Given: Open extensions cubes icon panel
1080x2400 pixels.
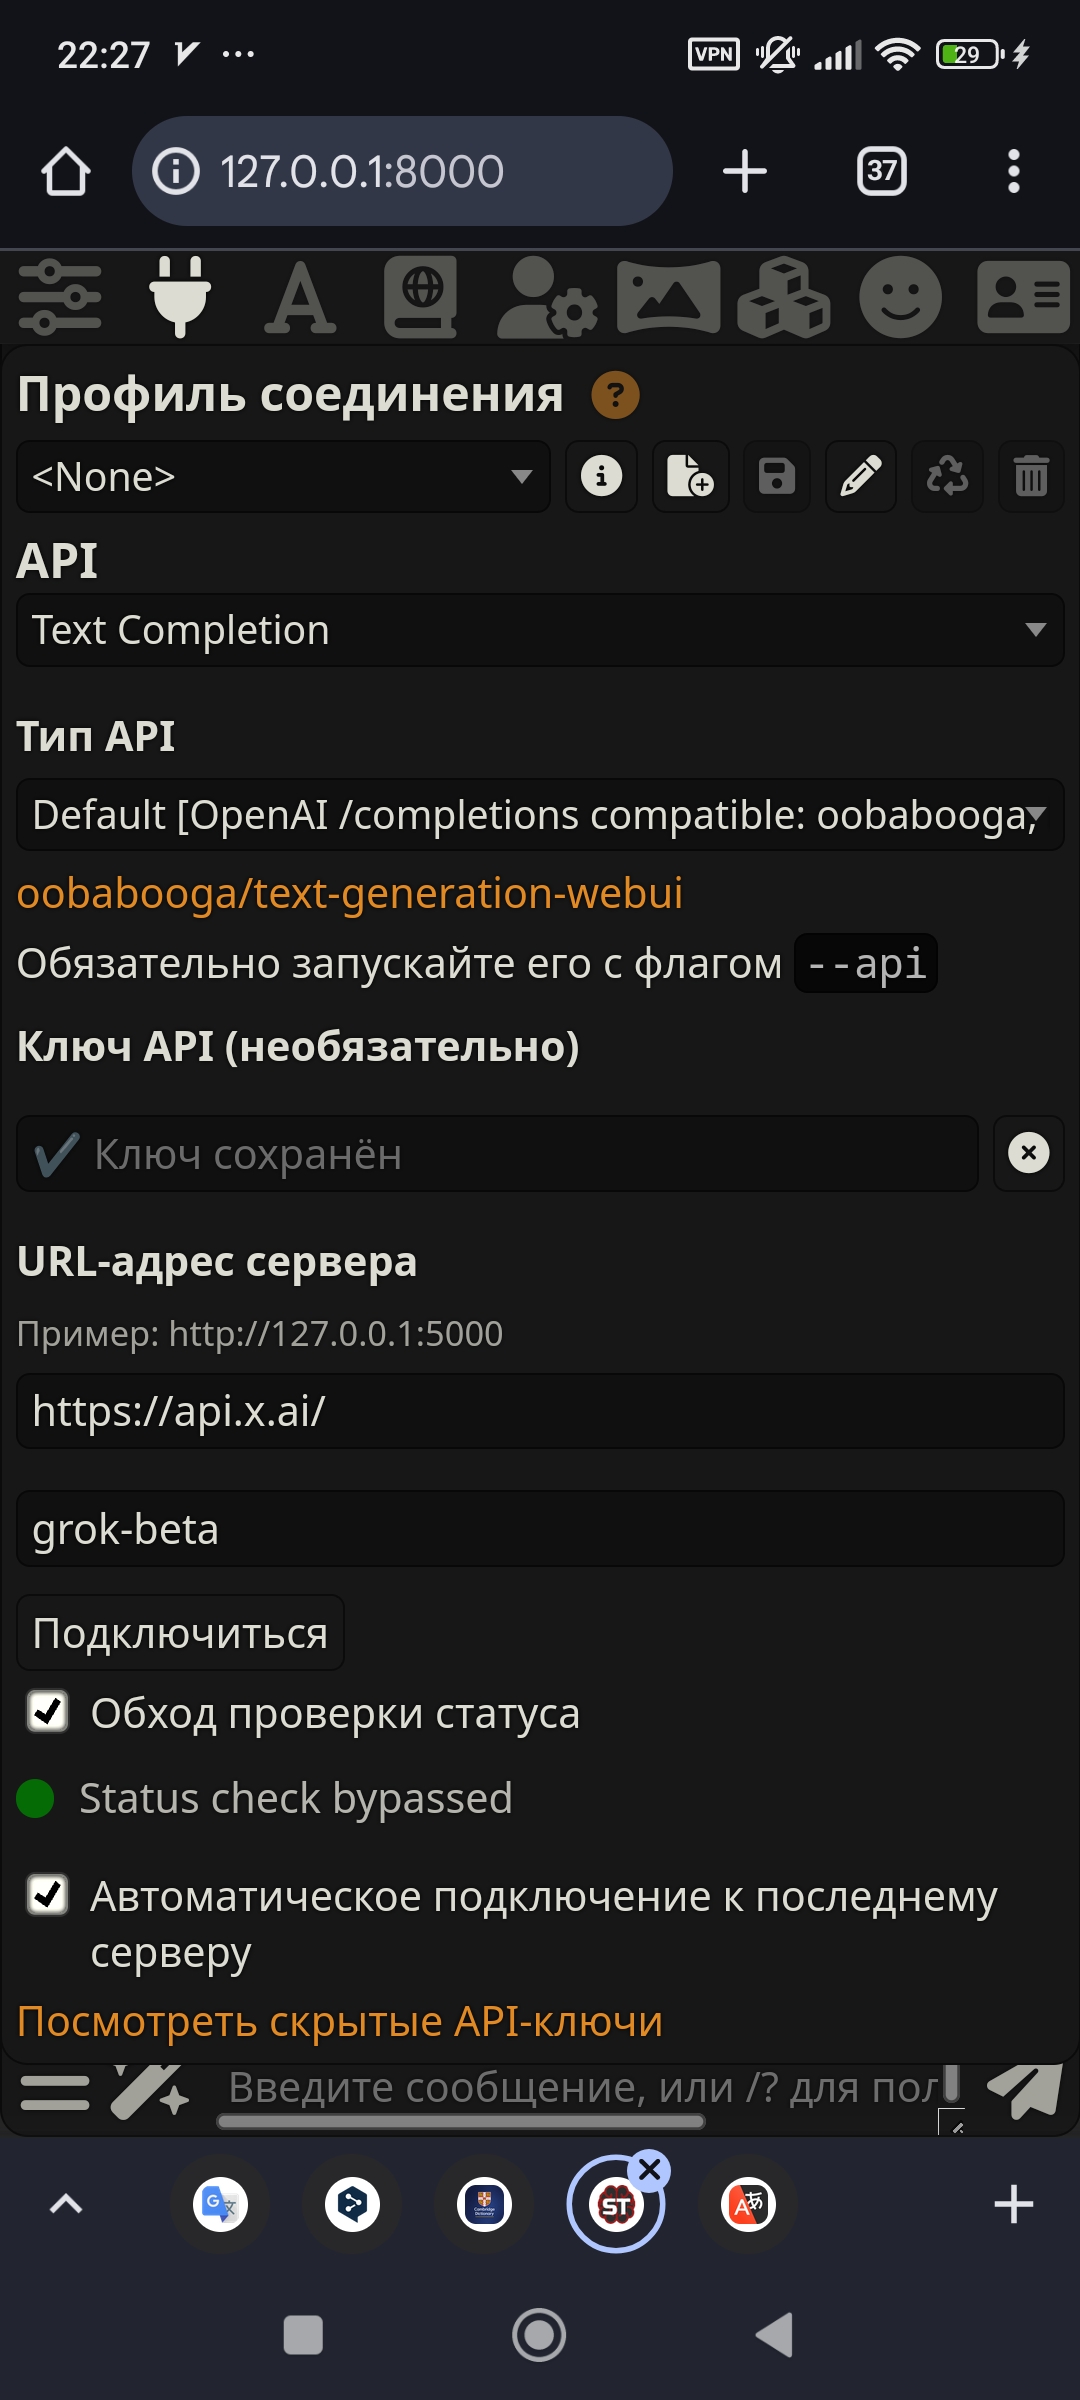Looking at the screenshot, I should (784, 297).
